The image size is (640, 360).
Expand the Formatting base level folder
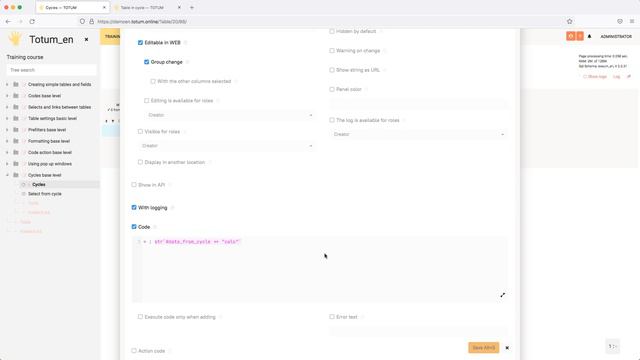coord(7,141)
